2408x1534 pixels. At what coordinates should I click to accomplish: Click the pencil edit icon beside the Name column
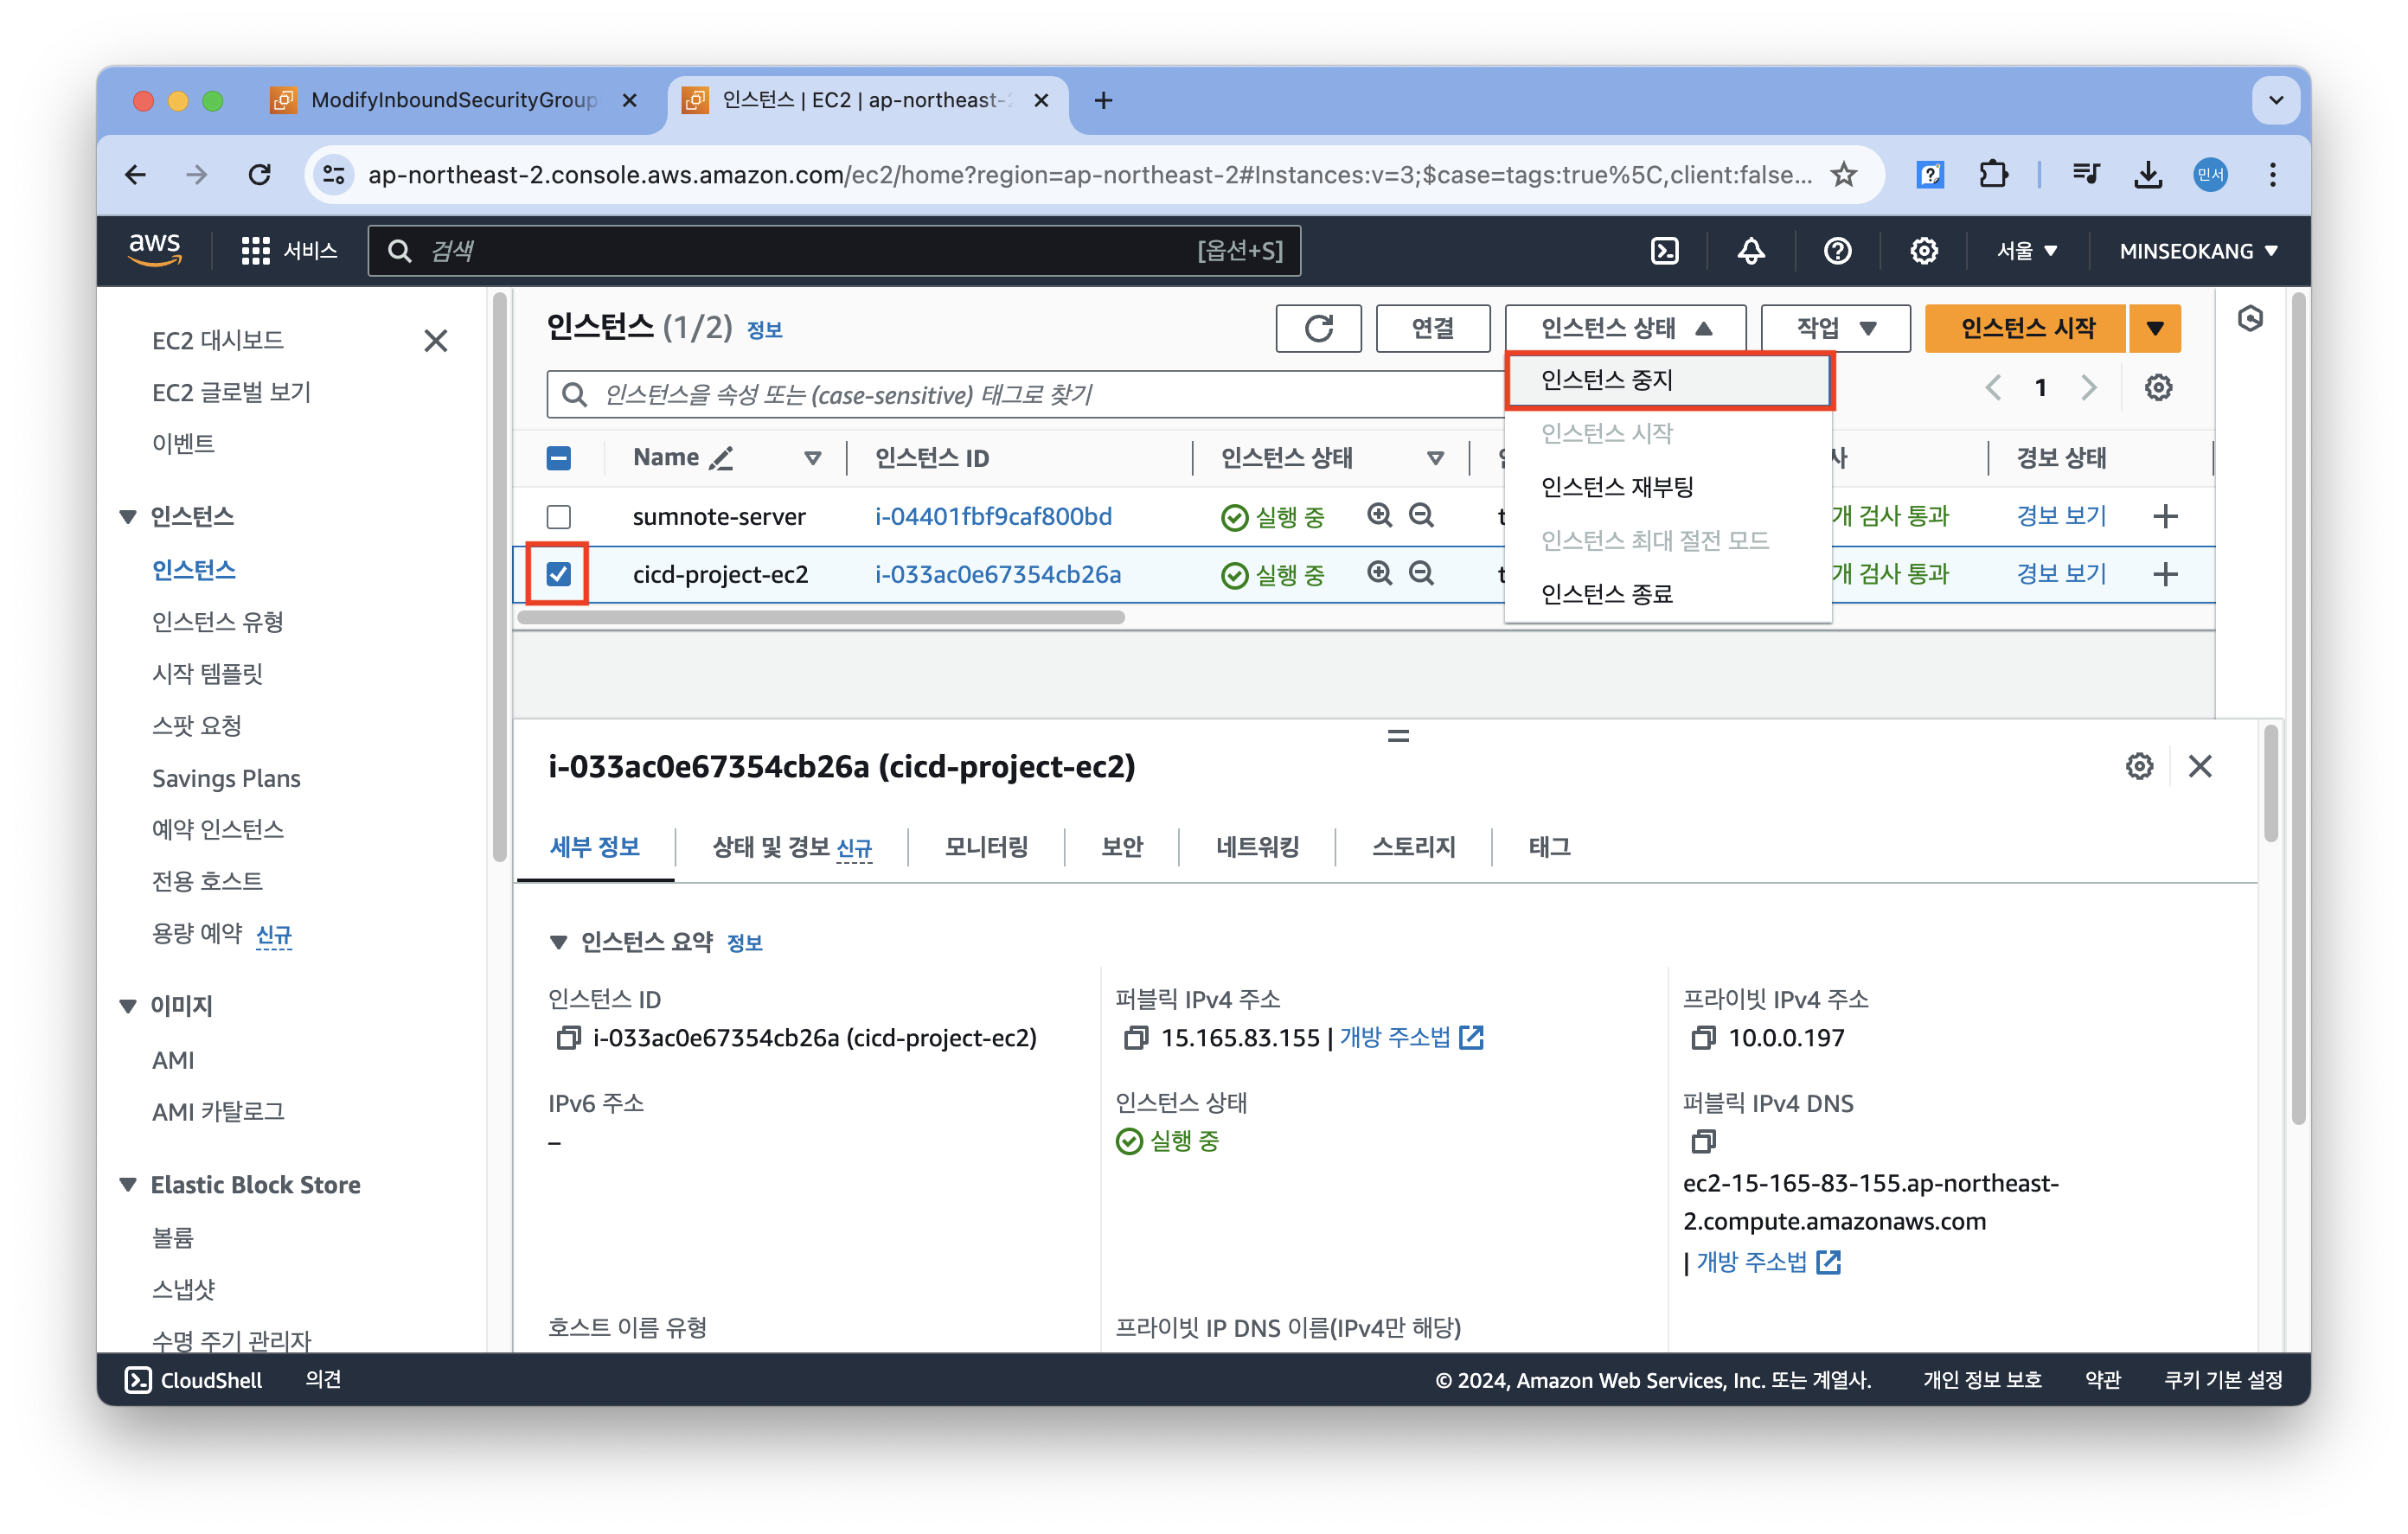(x=720, y=458)
